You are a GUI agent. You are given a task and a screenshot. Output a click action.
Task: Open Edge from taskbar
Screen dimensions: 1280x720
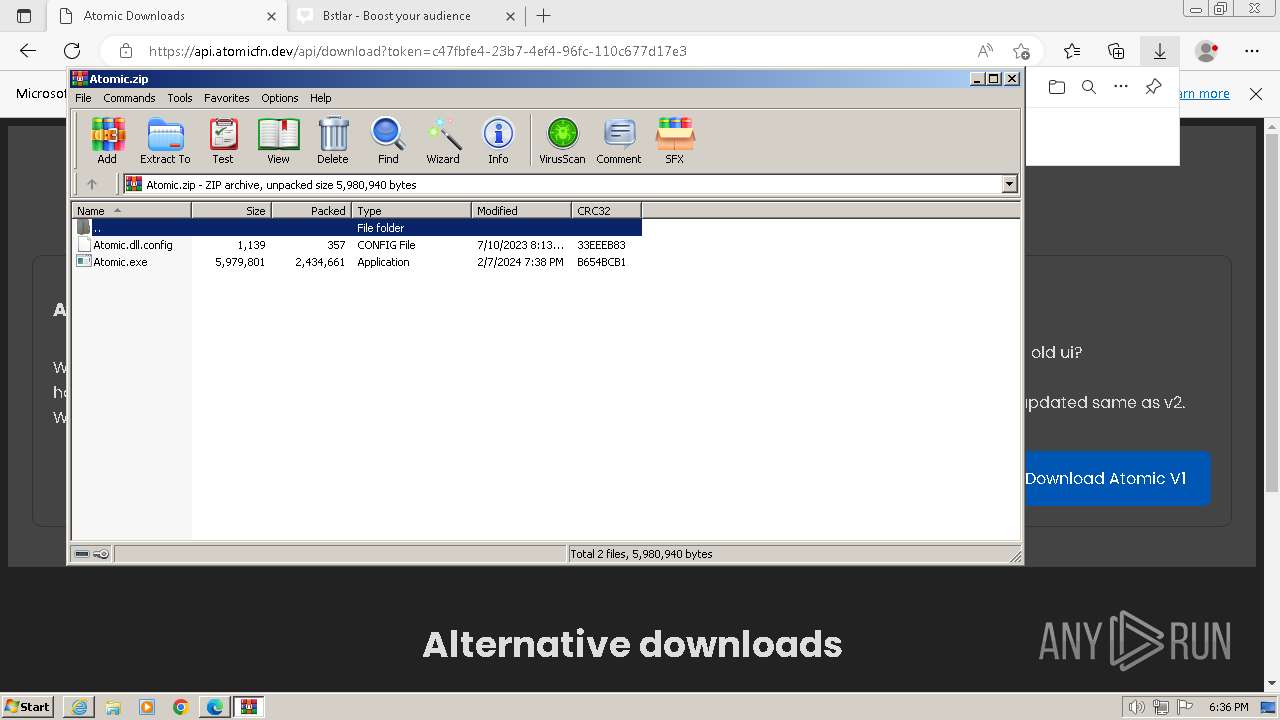click(x=215, y=707)
